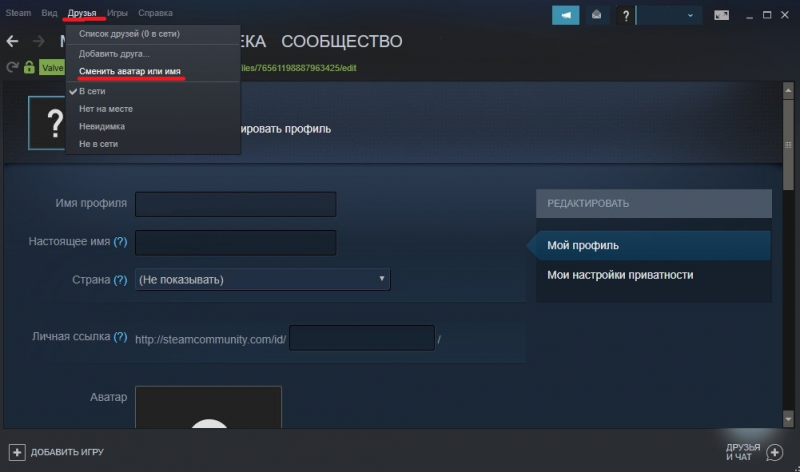This screenshot has height=472, width=800.
Task: Click the forward navigation arrow
Action: [38, 41]
